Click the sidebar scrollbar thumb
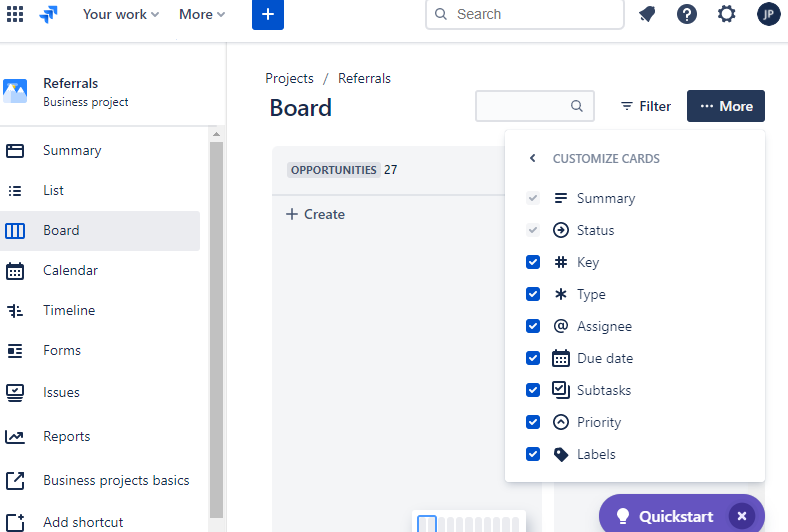 click(x=217, y=329)
